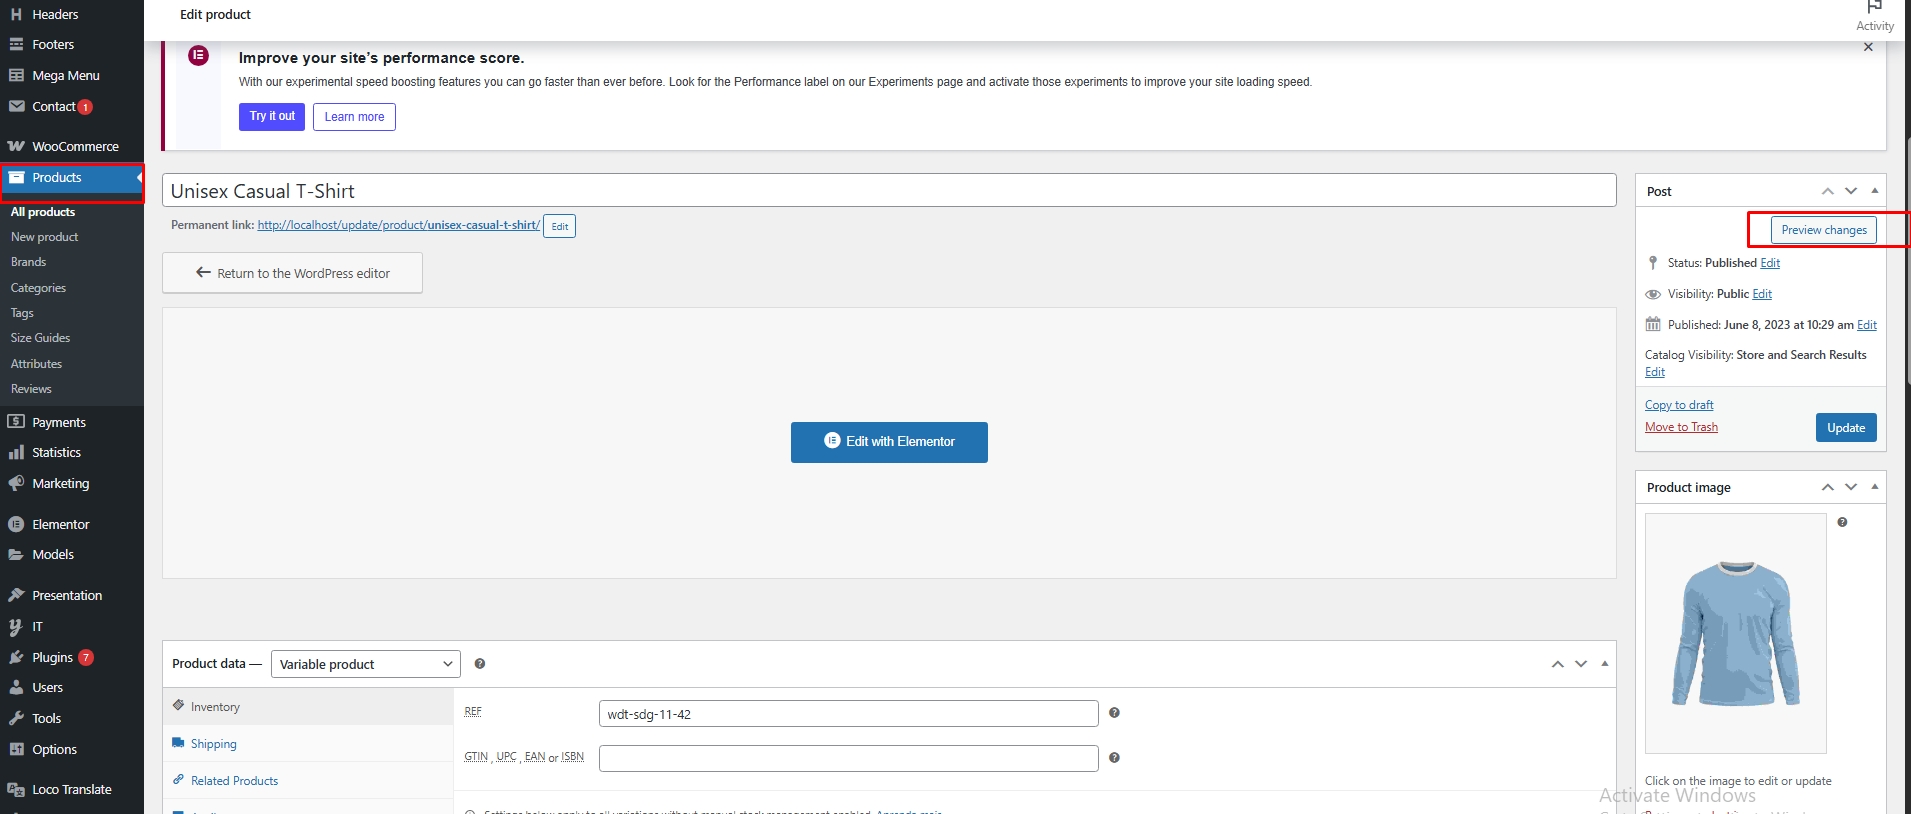Screen dimensions: 1911x814
Task: Click the Activity flag icon
Action: coord(1874,8)
